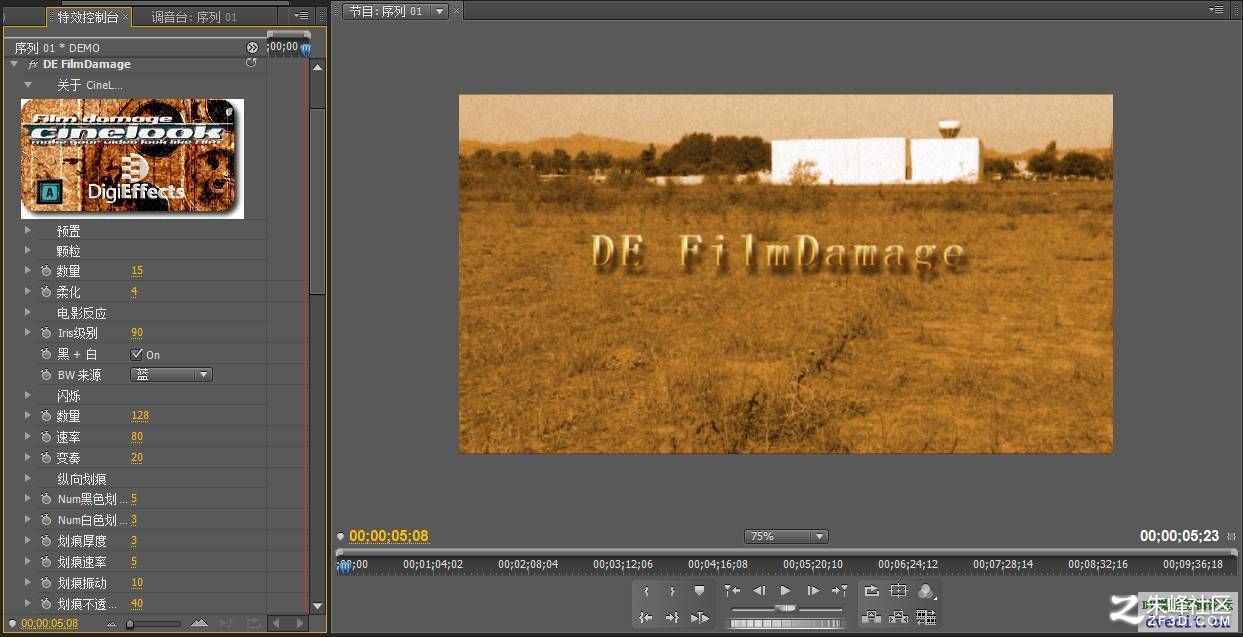Toggle animation stopwatch for 划痕振动
The width and height of the screenshot is (1243, 637).
pyautogui.click(x=46, y=583)
